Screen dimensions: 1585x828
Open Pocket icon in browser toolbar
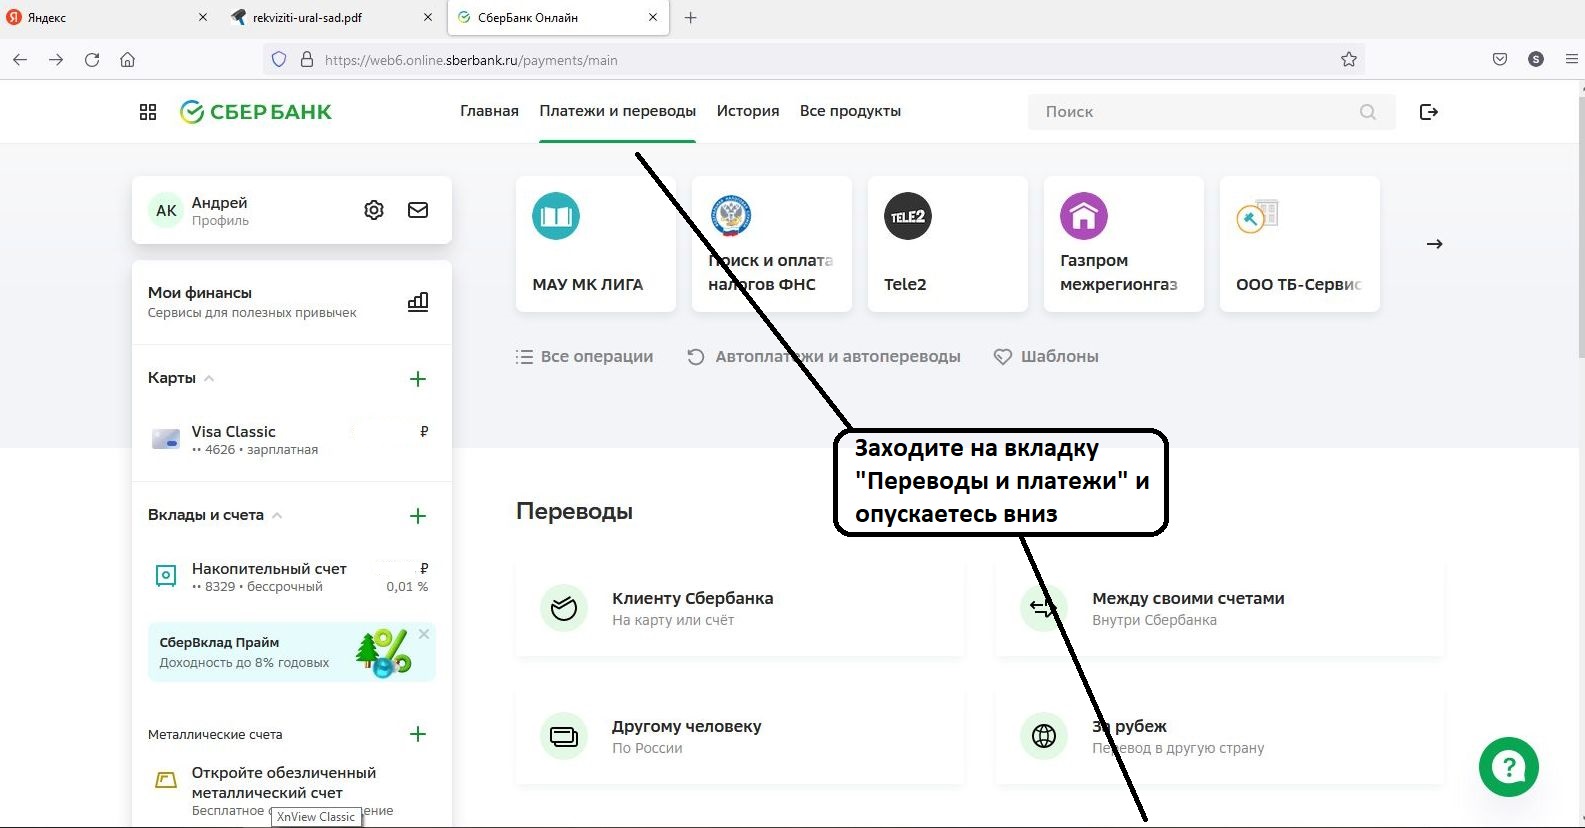1500,60
